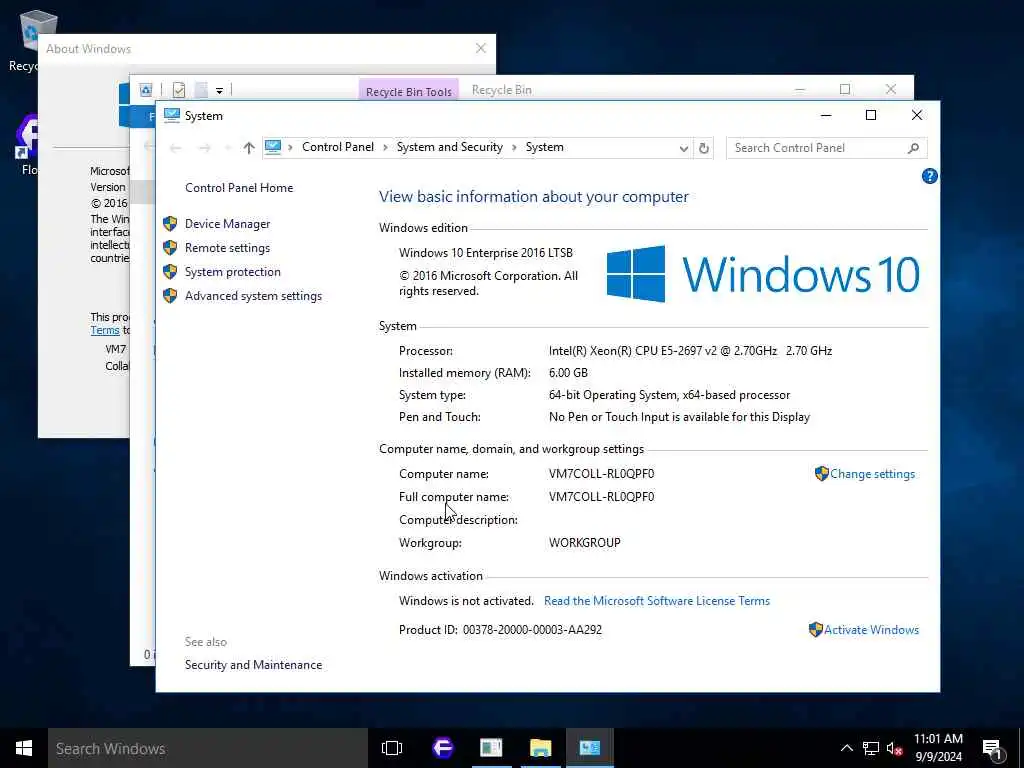Open Security and Maintenance
This screenshot has width=1024, height=768.
pyautogui.click(x=253, y=665)
